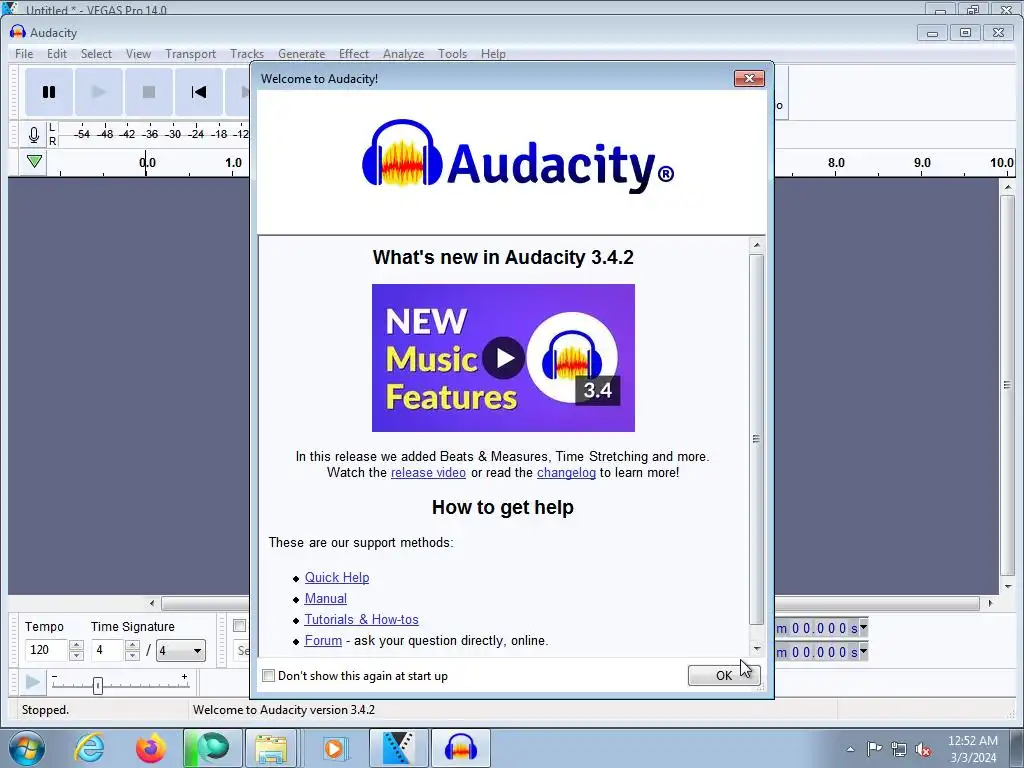
Task: Open the Analyze menu
Action: pyautogui.click(x=404, y=54)
